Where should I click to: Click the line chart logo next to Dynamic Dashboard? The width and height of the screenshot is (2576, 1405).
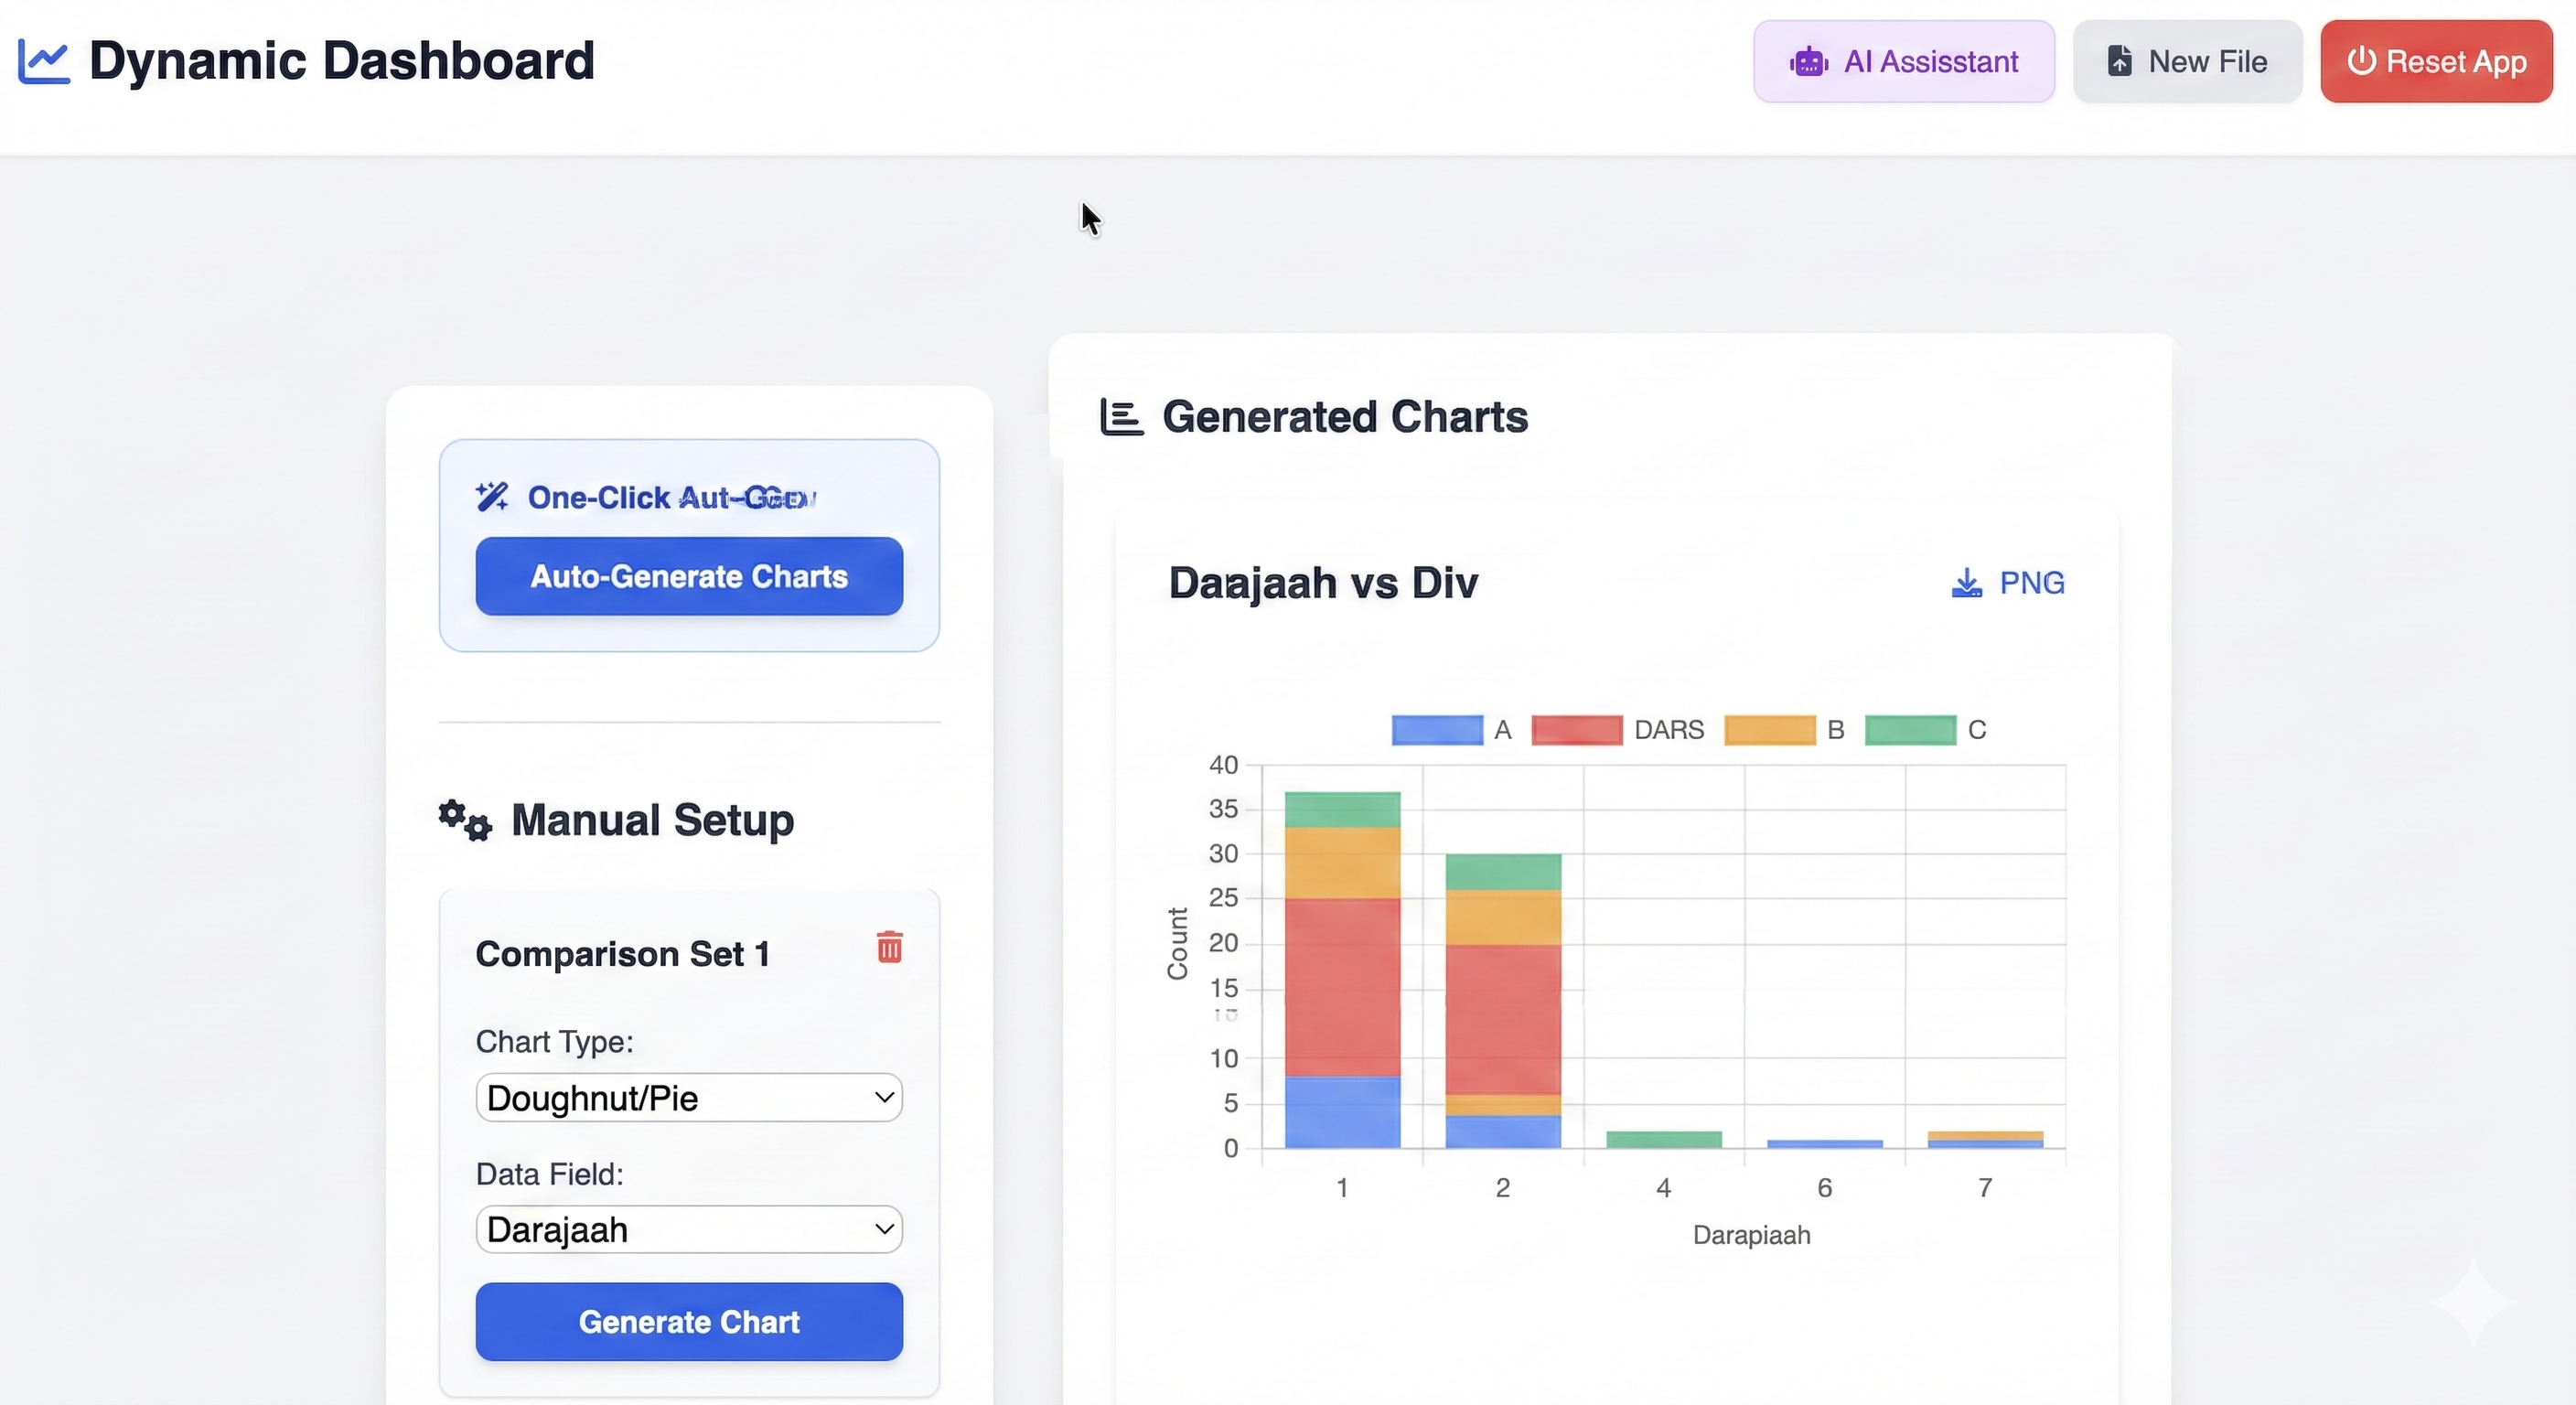click(43, 60)
